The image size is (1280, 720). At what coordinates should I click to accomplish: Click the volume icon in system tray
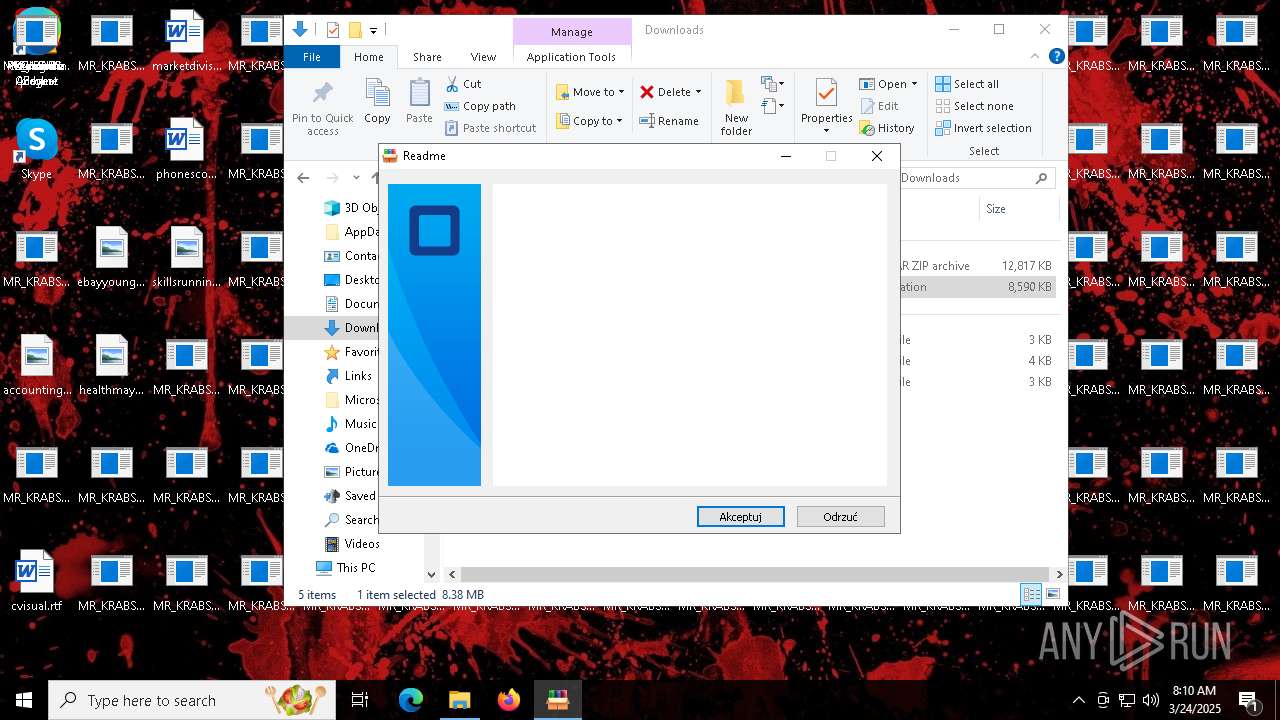click(1150, 700)
